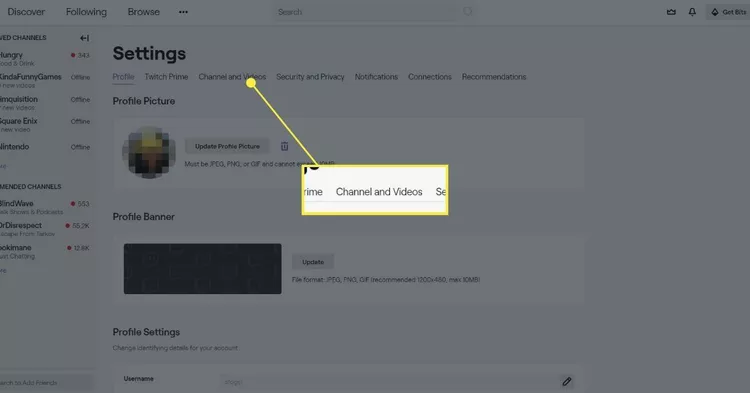This screenshot has width=750, height=393.
Task: Open Jimquisition channel in sidebar
Action: pyautogui.click(x=45, y=103)
